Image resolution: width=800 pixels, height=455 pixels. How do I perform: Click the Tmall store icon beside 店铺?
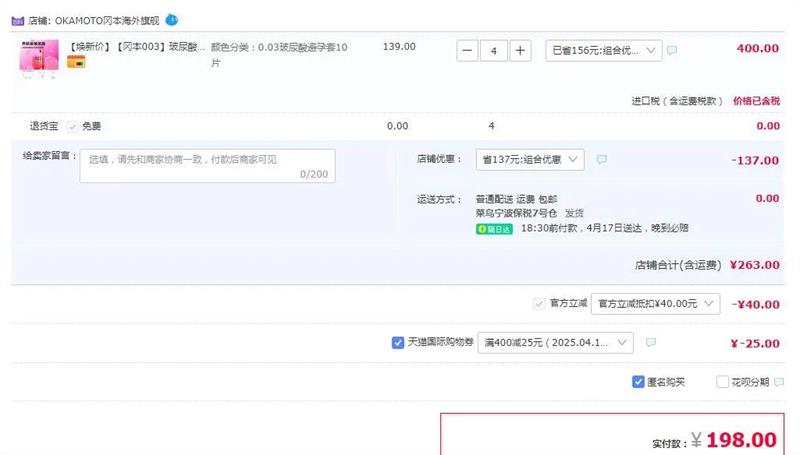point(18,20)
